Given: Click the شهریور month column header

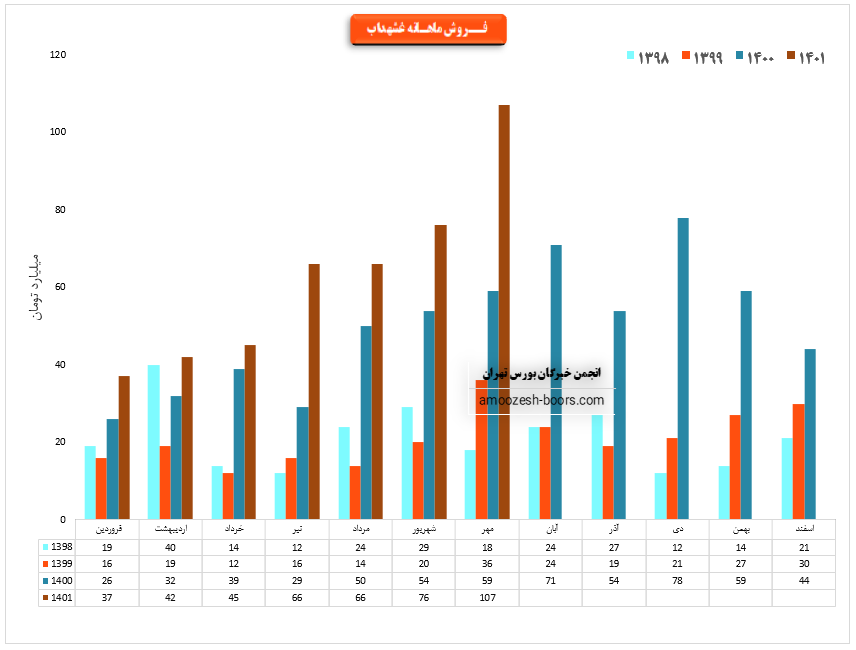Looking at the screenshot, I should tap(424, 528).
